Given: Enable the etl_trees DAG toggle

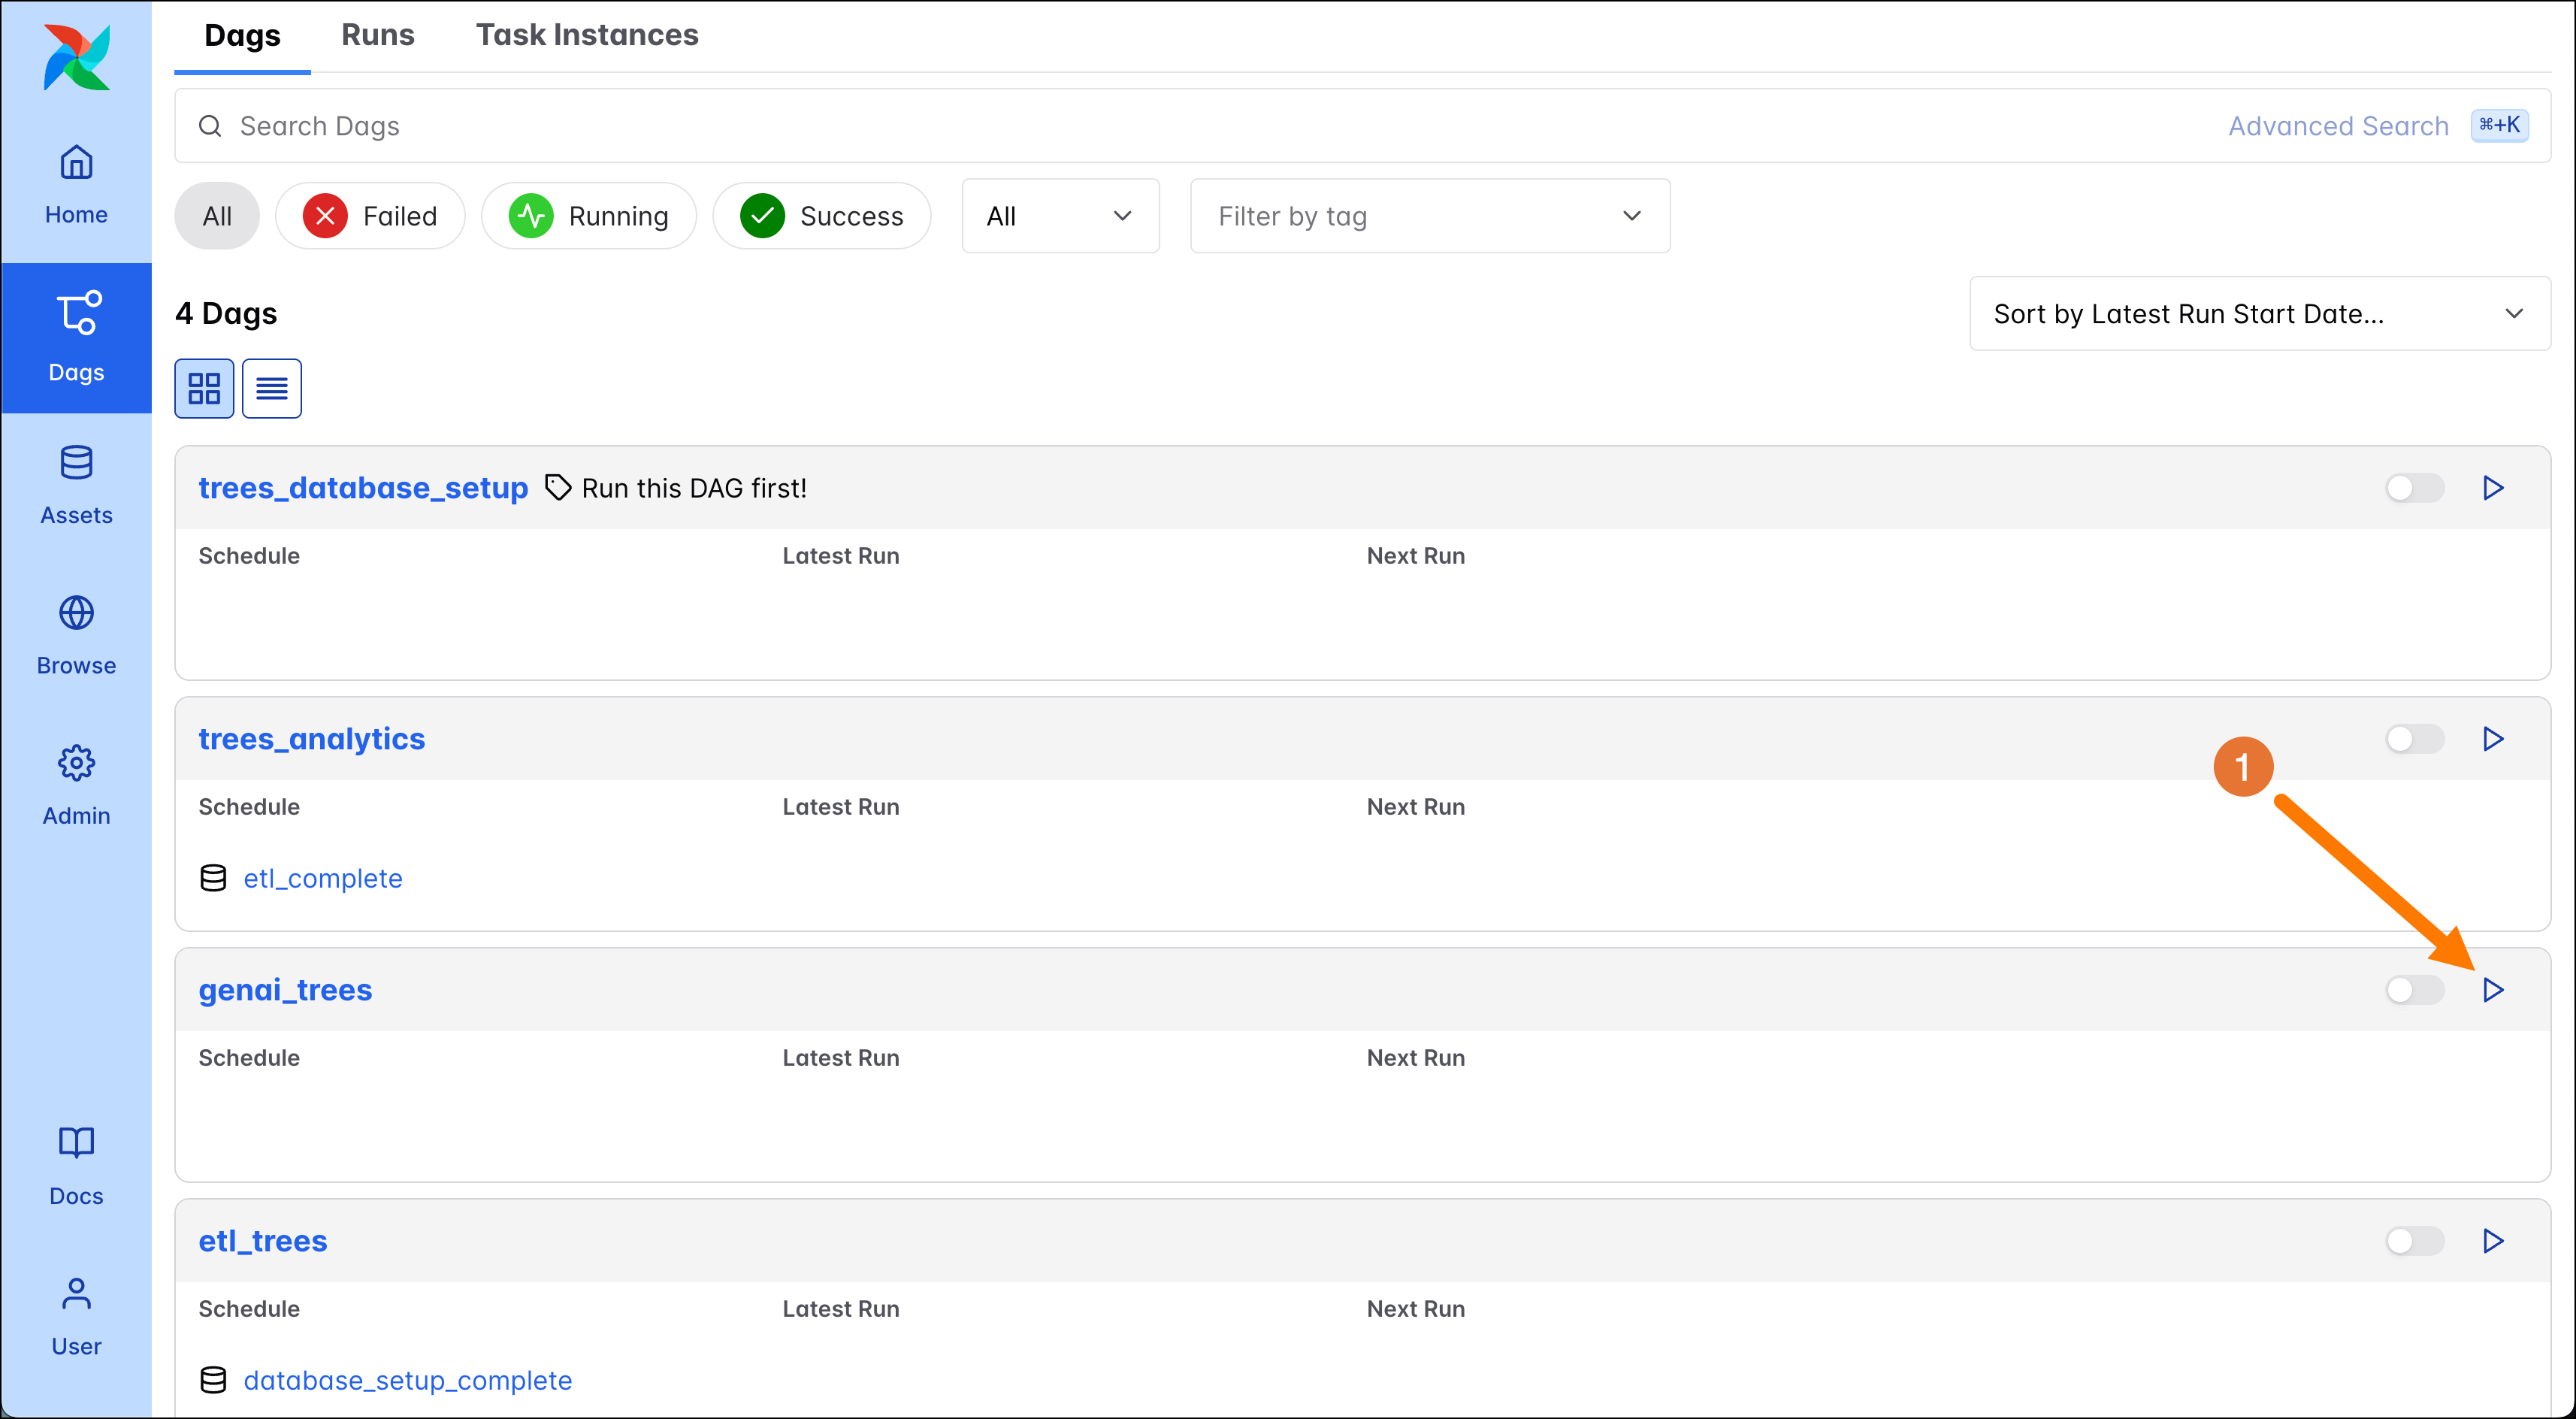Looking at the screenshot, I should (2413, 1240).
